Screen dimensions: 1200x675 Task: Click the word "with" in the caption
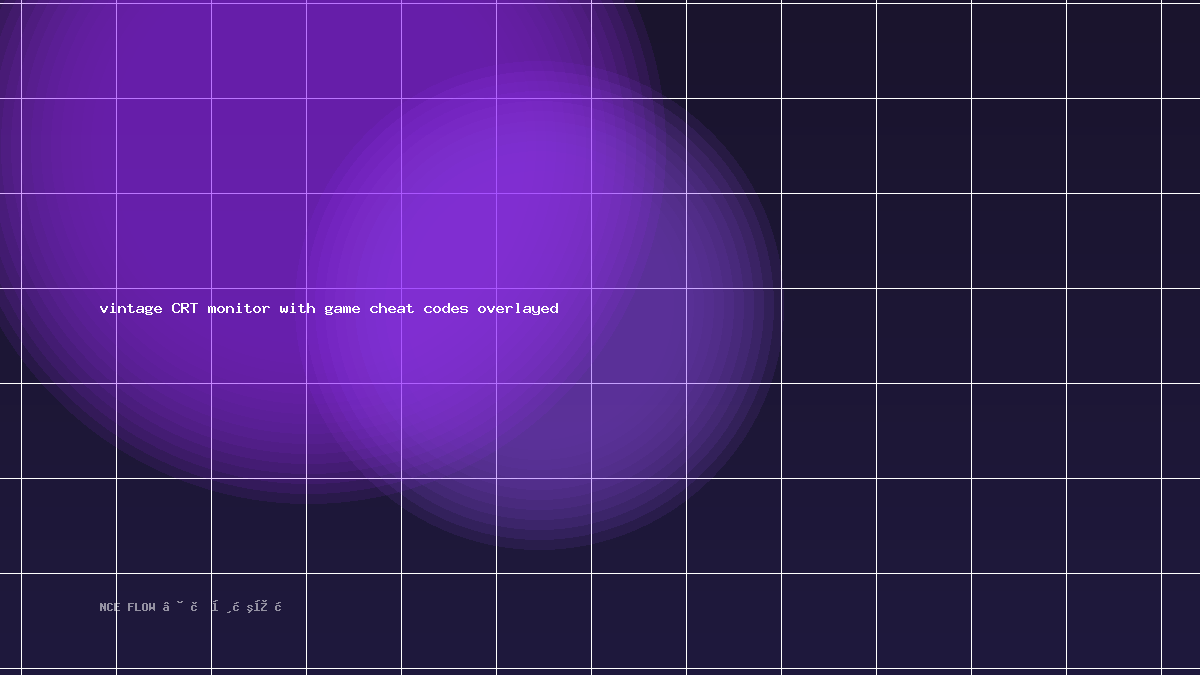pyautogui.click(x=297, y=308)
